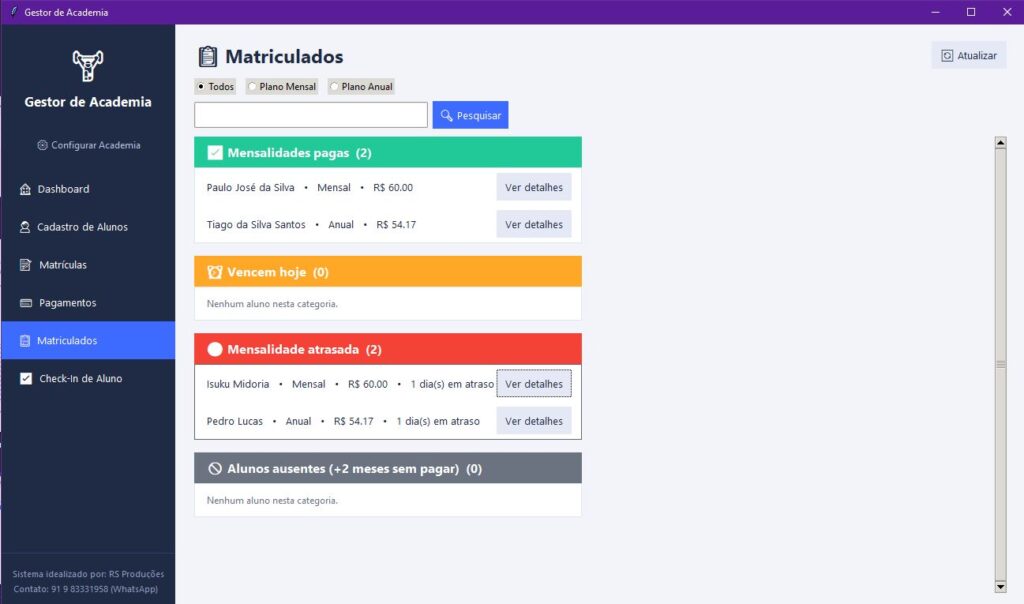
Task: Click 'Nenhum aluno' text under Alunos ausentes
Action: (272, 500)
